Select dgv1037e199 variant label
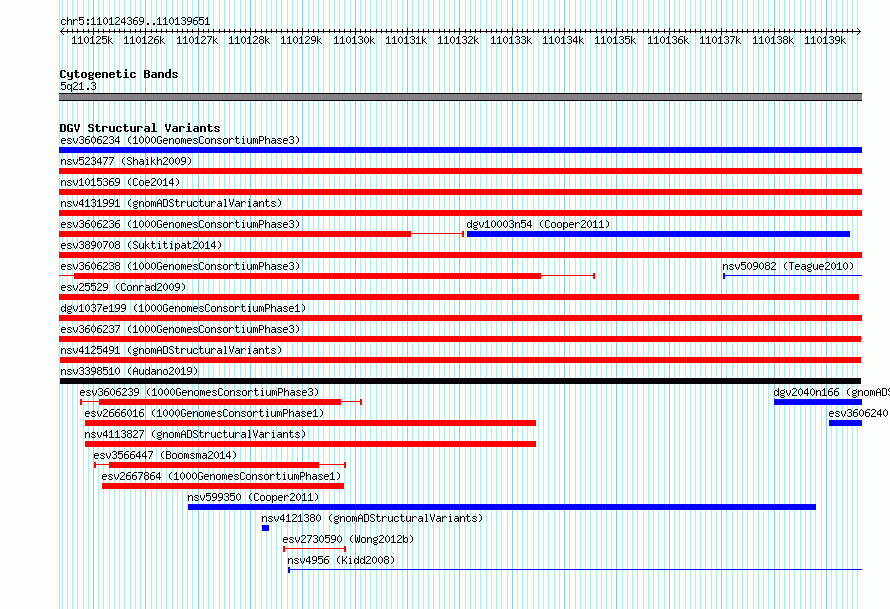Image resolution: width=890 pixels, height=609 pixels. (x=183, y=308)
